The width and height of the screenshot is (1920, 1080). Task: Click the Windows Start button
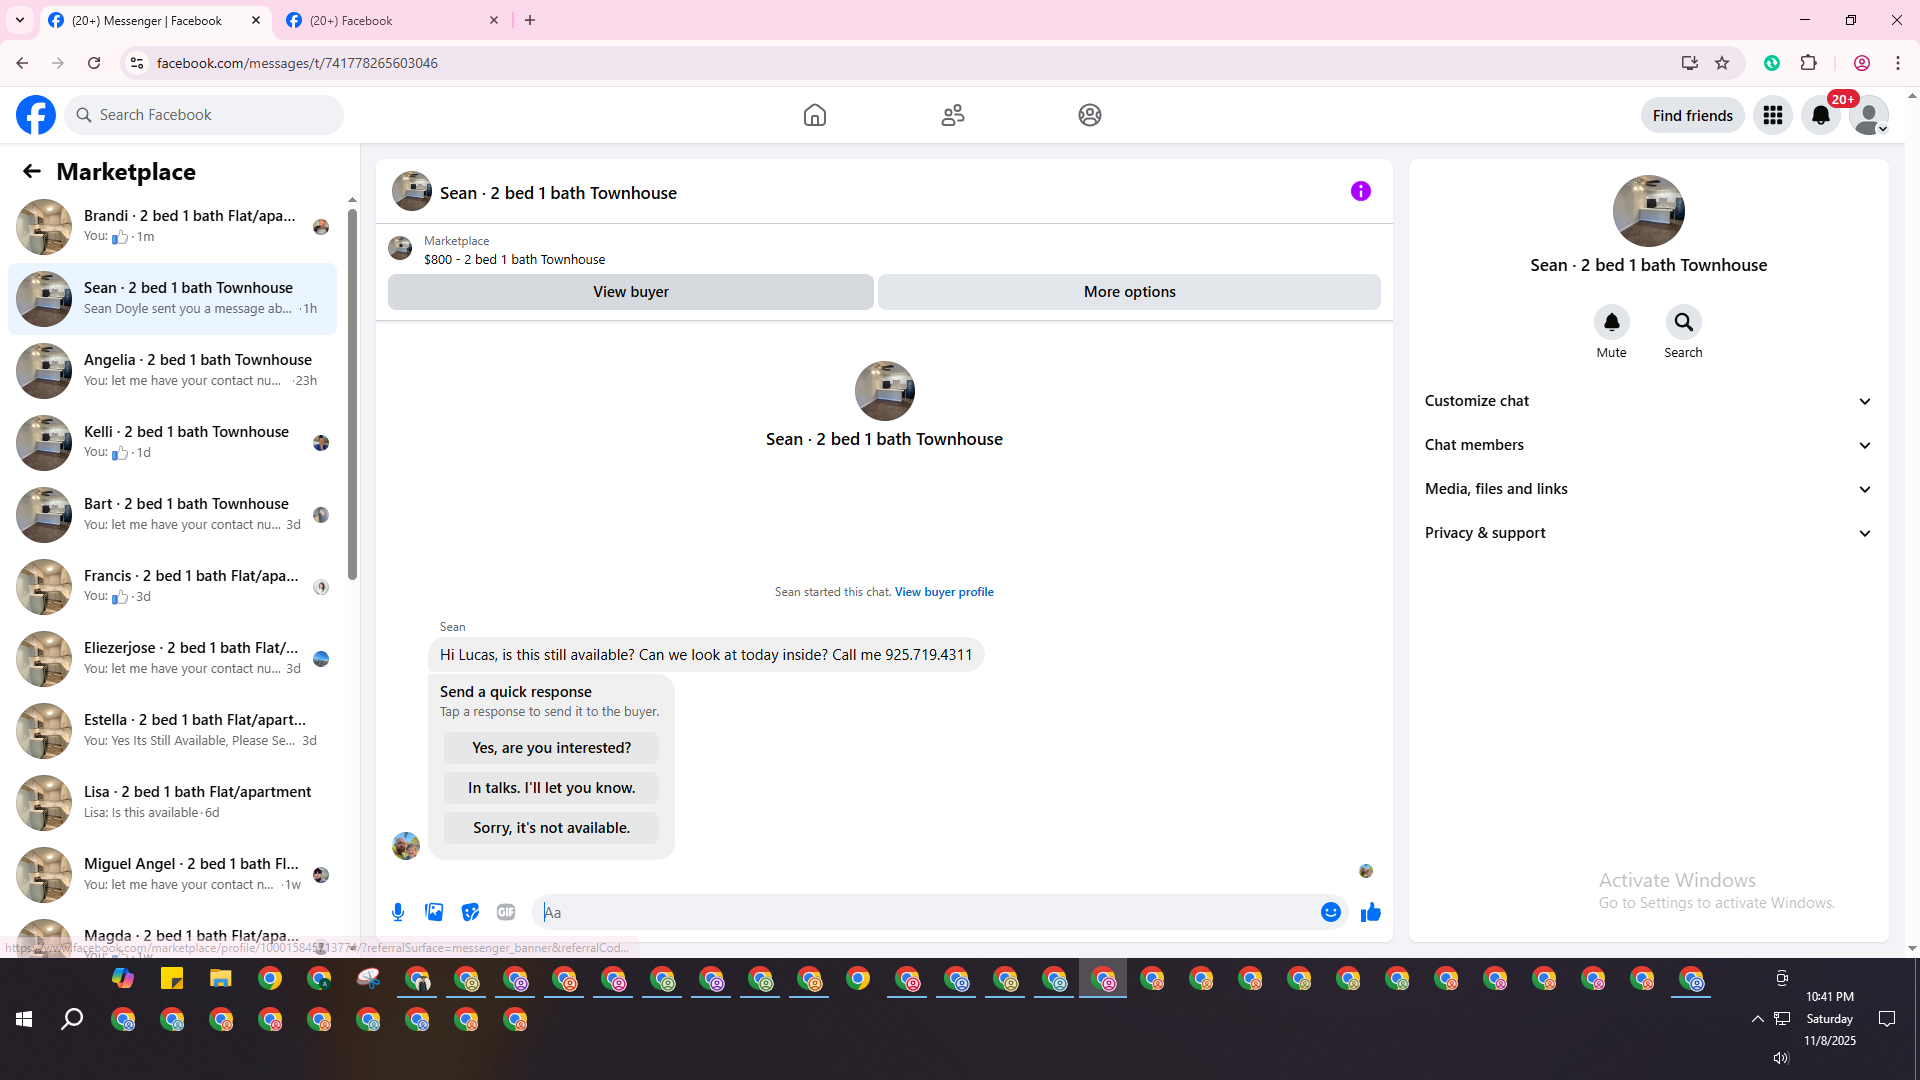pos(24,1019)
